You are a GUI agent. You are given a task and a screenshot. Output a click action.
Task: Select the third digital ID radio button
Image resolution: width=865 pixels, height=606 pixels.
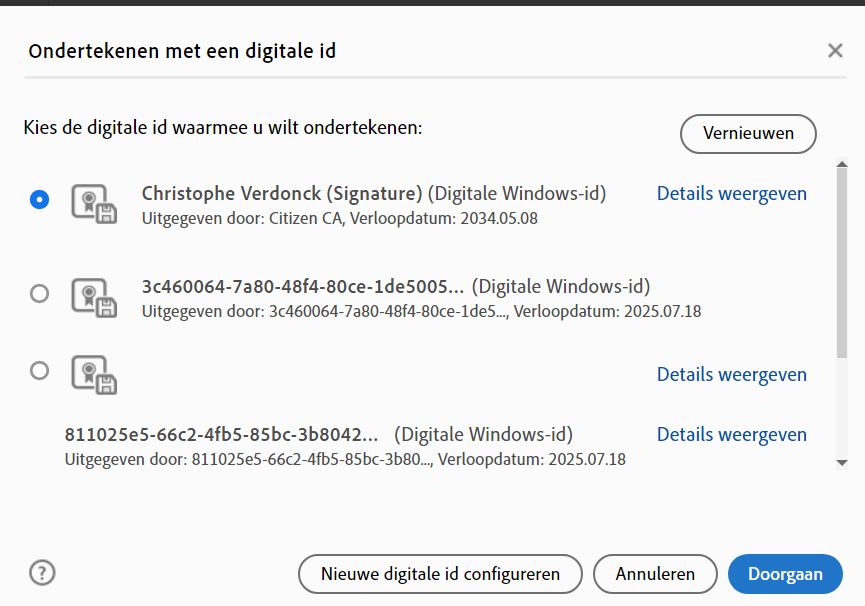click(x=39, y=370)
